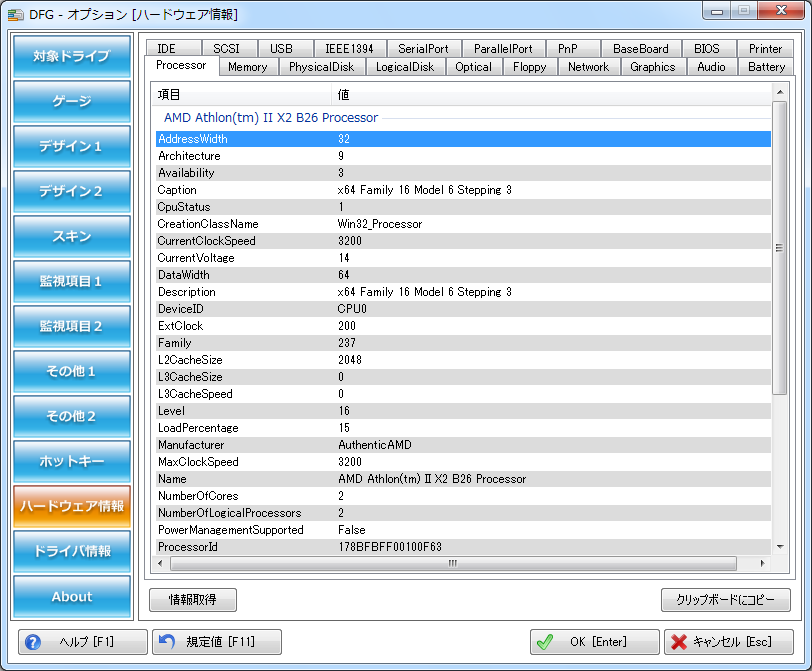812x671 pixels.
Task: Switch to the Network tab
Action: (588, 67)
